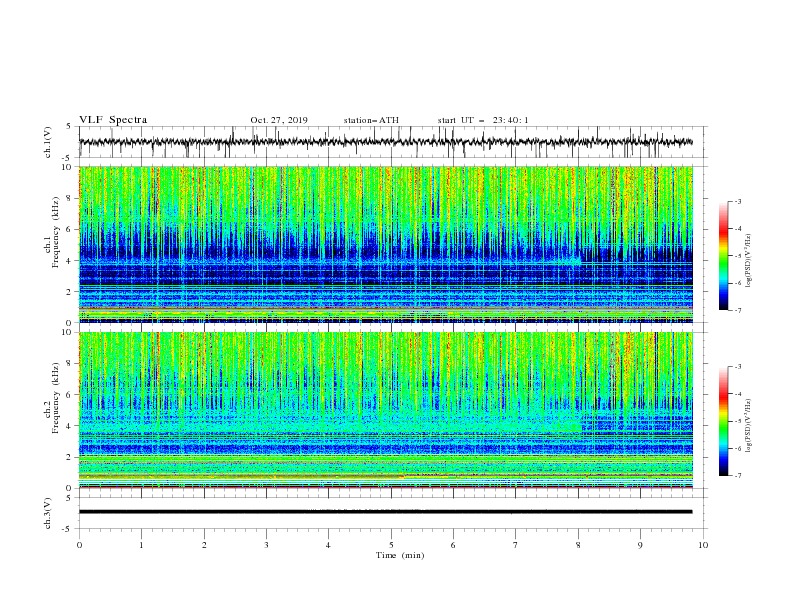Image resolution: width=792 pixels, height=612 pixels.
Task: Click the "10" tick on the time axis
Action: pyautogui.click(x=703, y=545)
